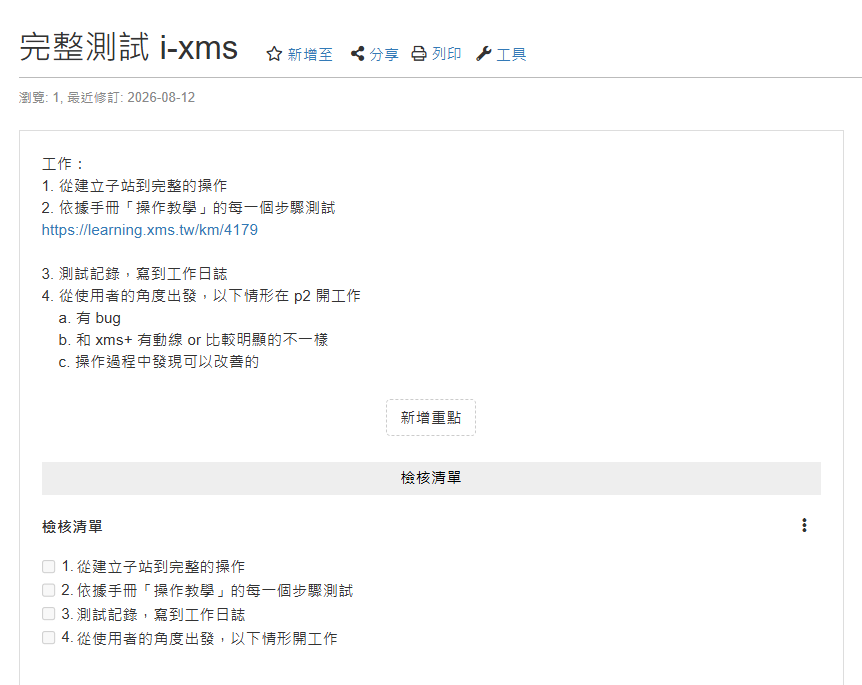Check item 3. 測試記錄，寫到工作日誌
Screen dimensions: 862x685
(48, 614)
